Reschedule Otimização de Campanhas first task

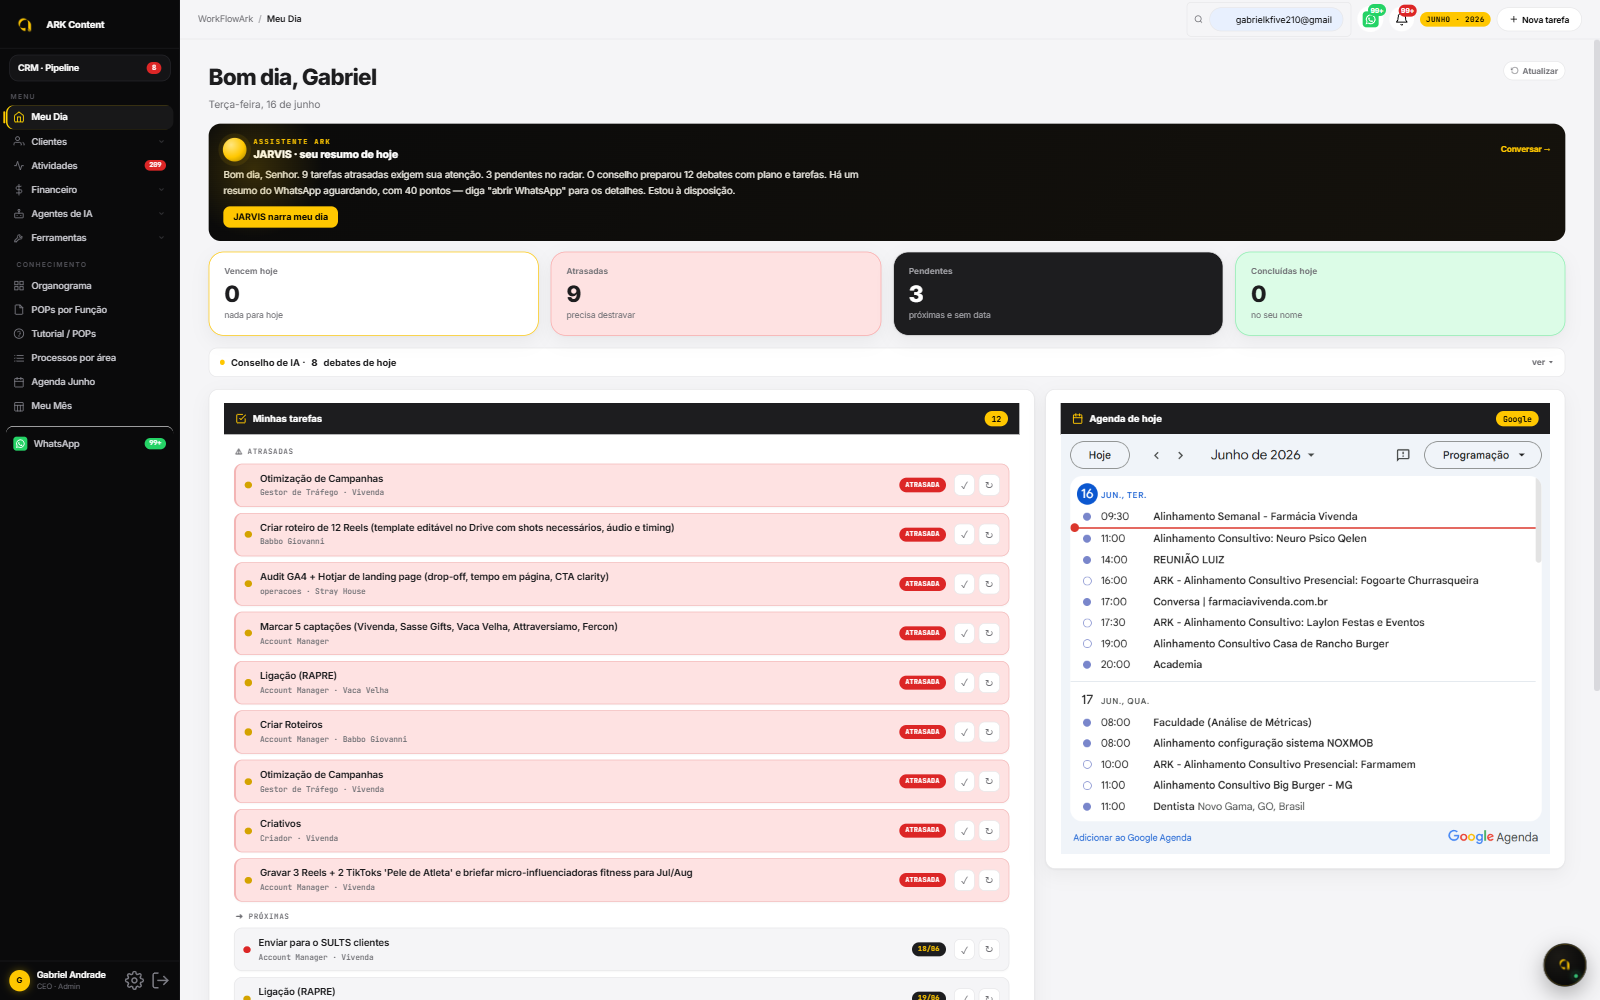[x=989, y=485]
